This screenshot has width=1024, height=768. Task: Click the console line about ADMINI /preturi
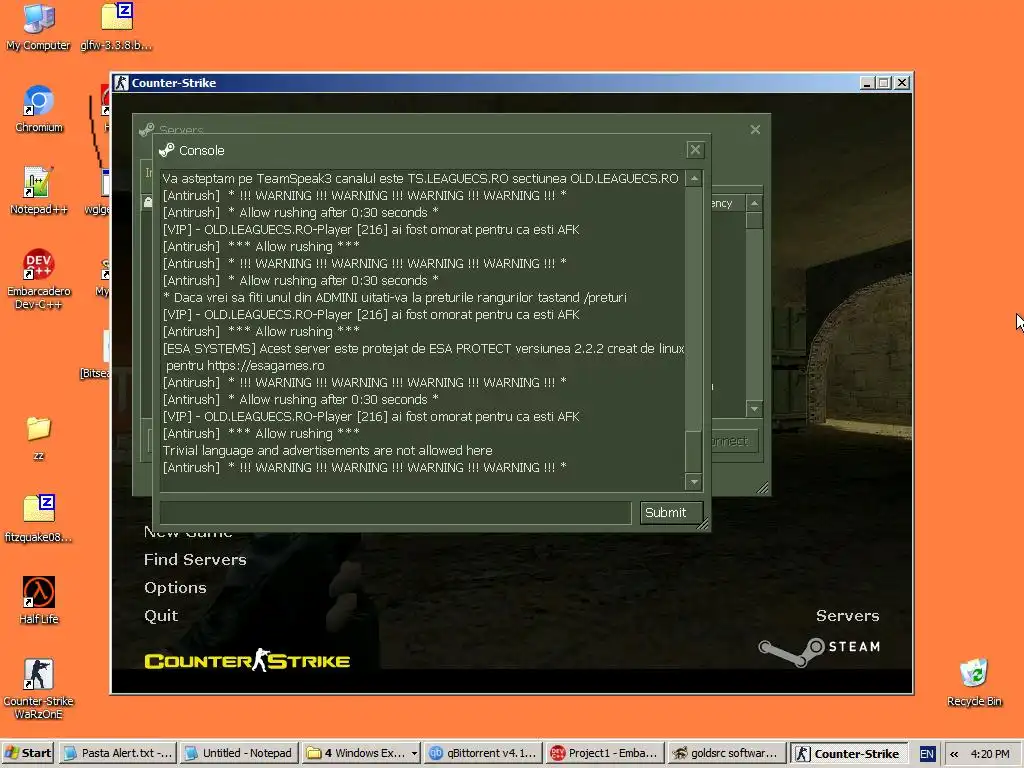point(394,298)
